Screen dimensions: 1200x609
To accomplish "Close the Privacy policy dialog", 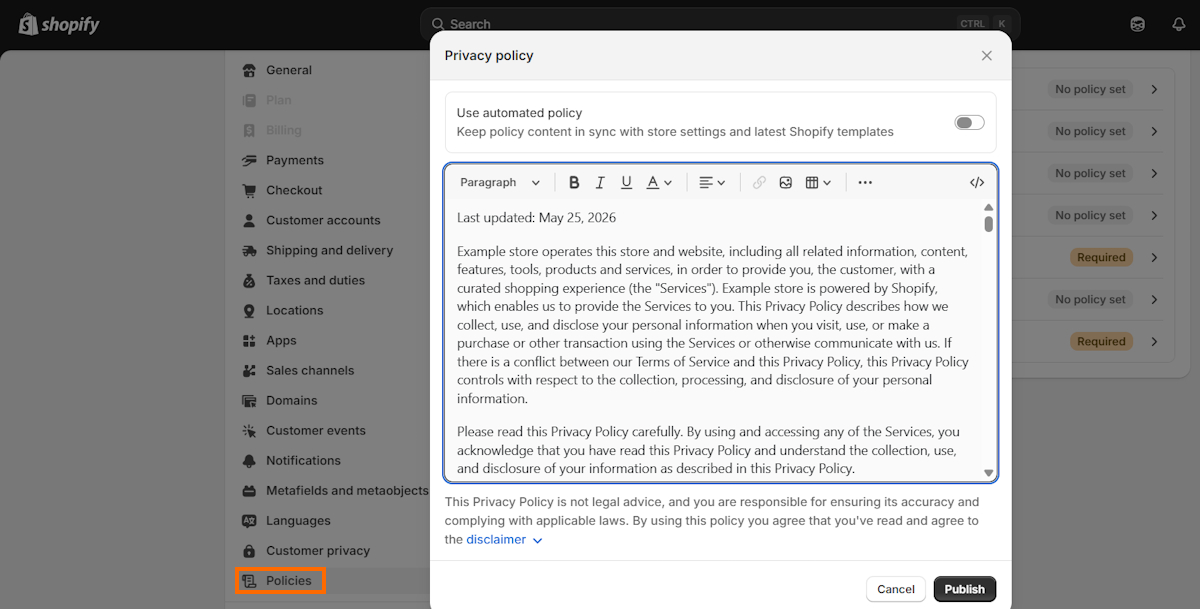I will coord(987,56).
